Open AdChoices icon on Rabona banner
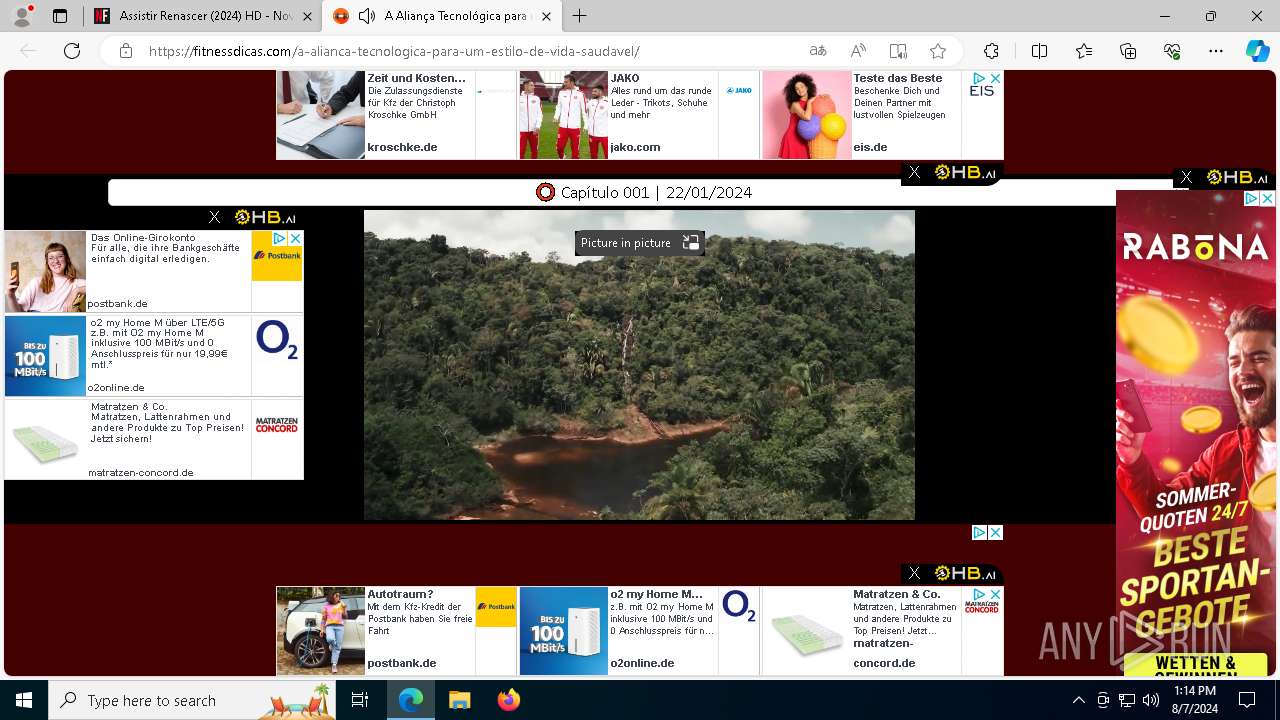The width and height of the screenshot is (1280, 720). pyautogui.click(x=1251, y=199)
